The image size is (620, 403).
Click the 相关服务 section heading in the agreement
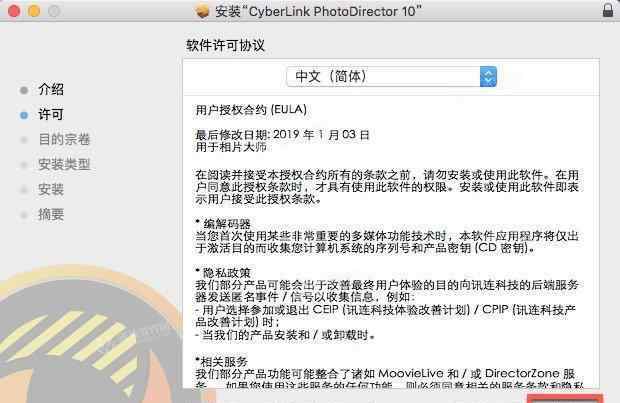tap(223, 361)
